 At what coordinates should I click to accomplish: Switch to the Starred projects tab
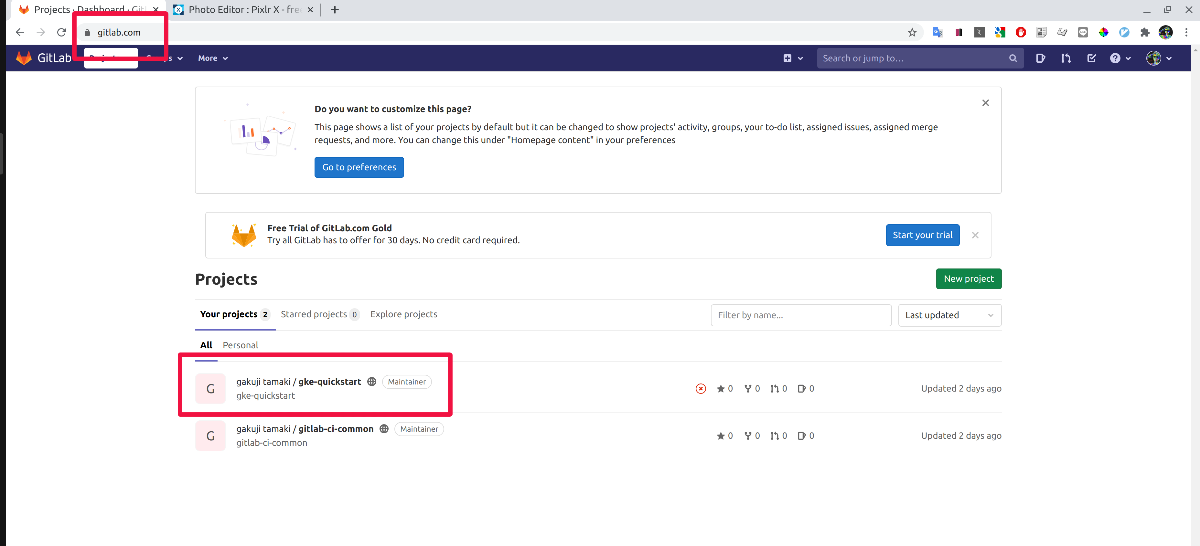(320, 314)
